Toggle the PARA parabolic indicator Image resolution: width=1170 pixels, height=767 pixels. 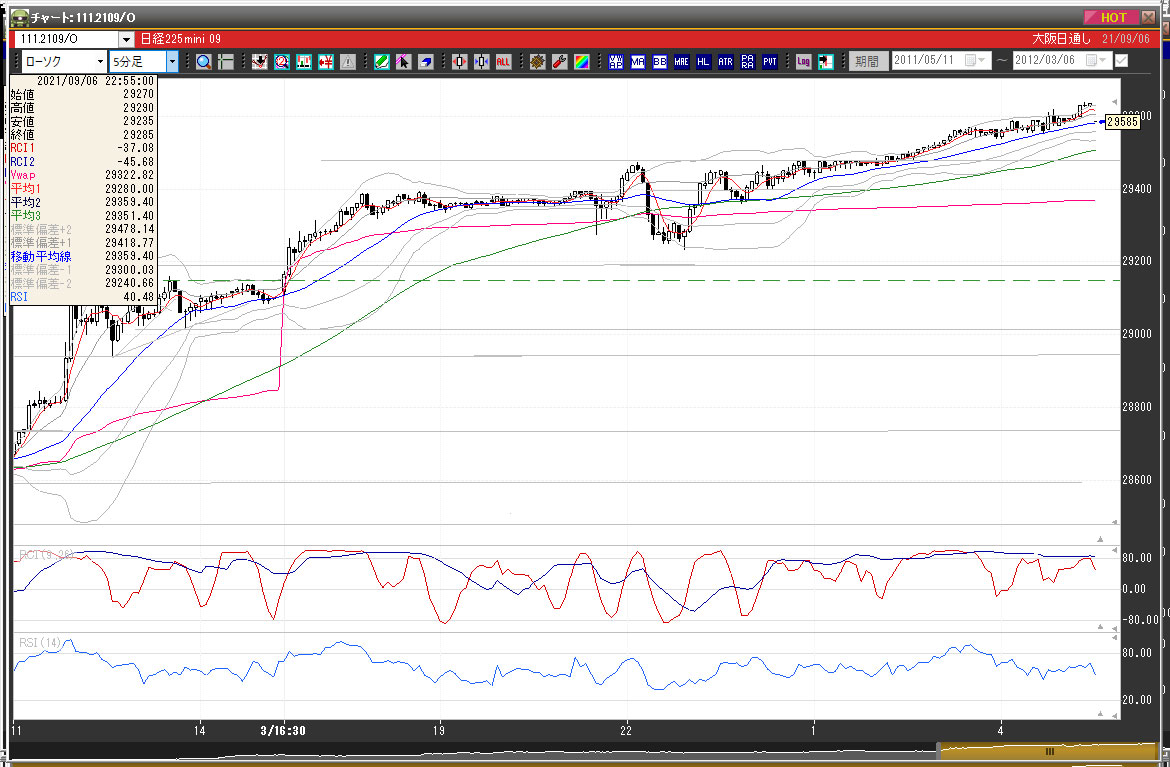[748, 62]
